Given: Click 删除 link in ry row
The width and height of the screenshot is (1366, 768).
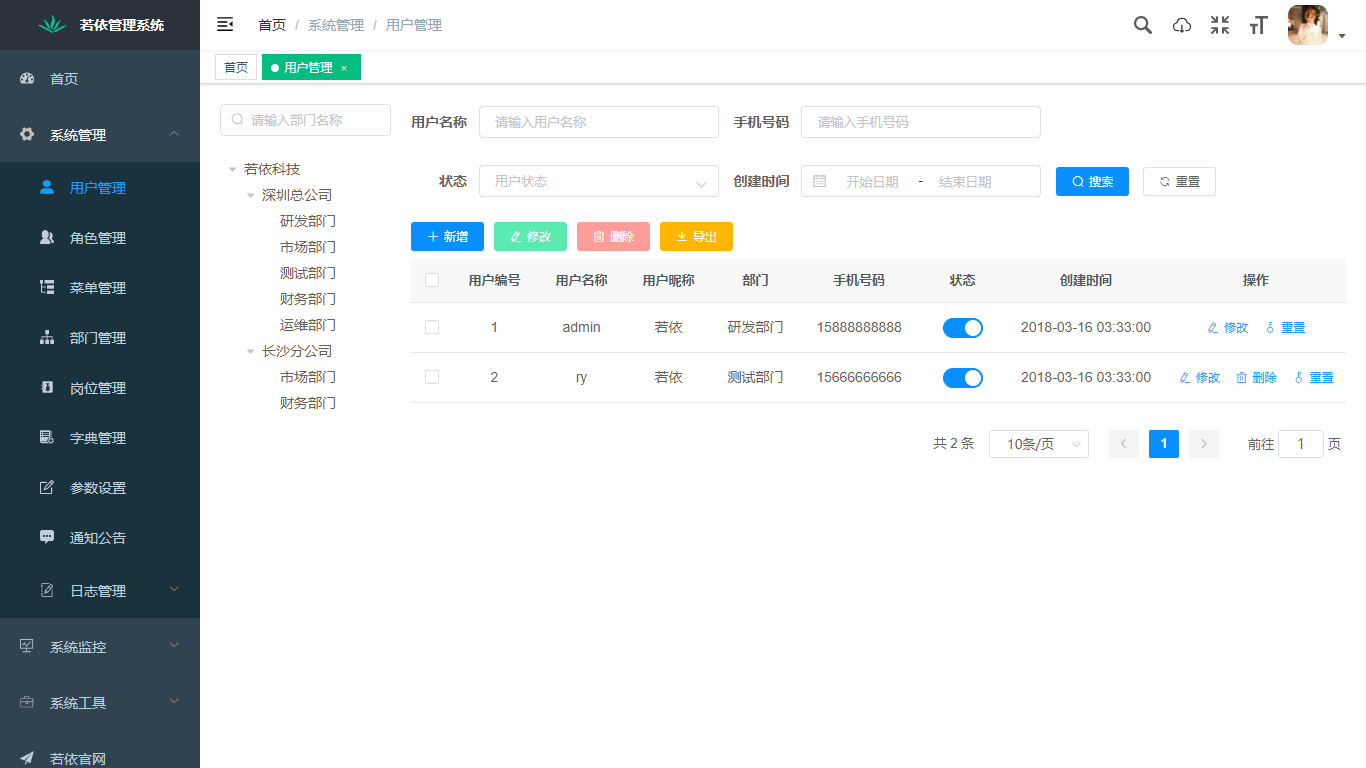Looking at the screenshot, I should [x=1256, y=377].
